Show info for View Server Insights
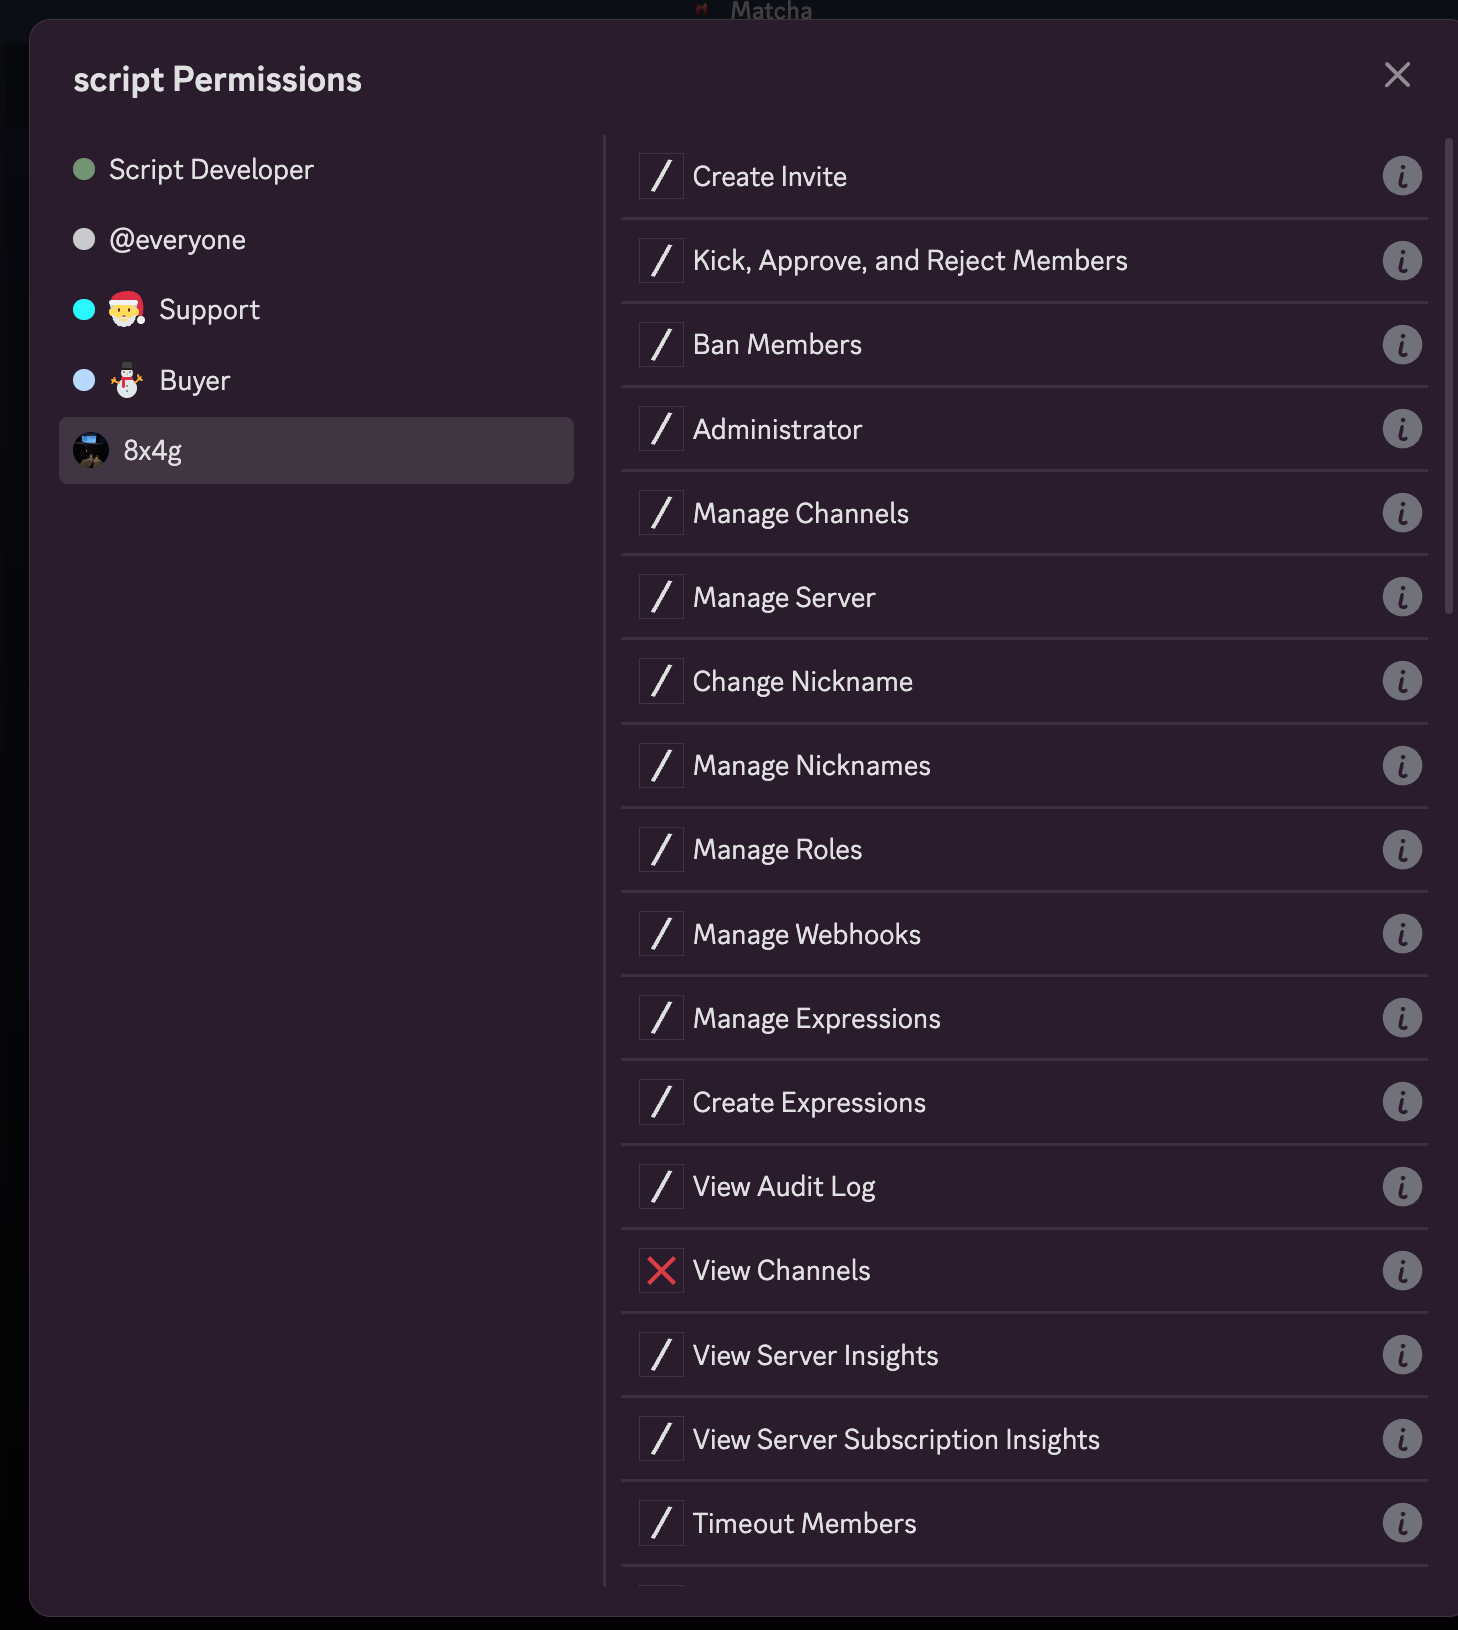This screenshot has width=1458, height=1630. tap(1402, 1355)
